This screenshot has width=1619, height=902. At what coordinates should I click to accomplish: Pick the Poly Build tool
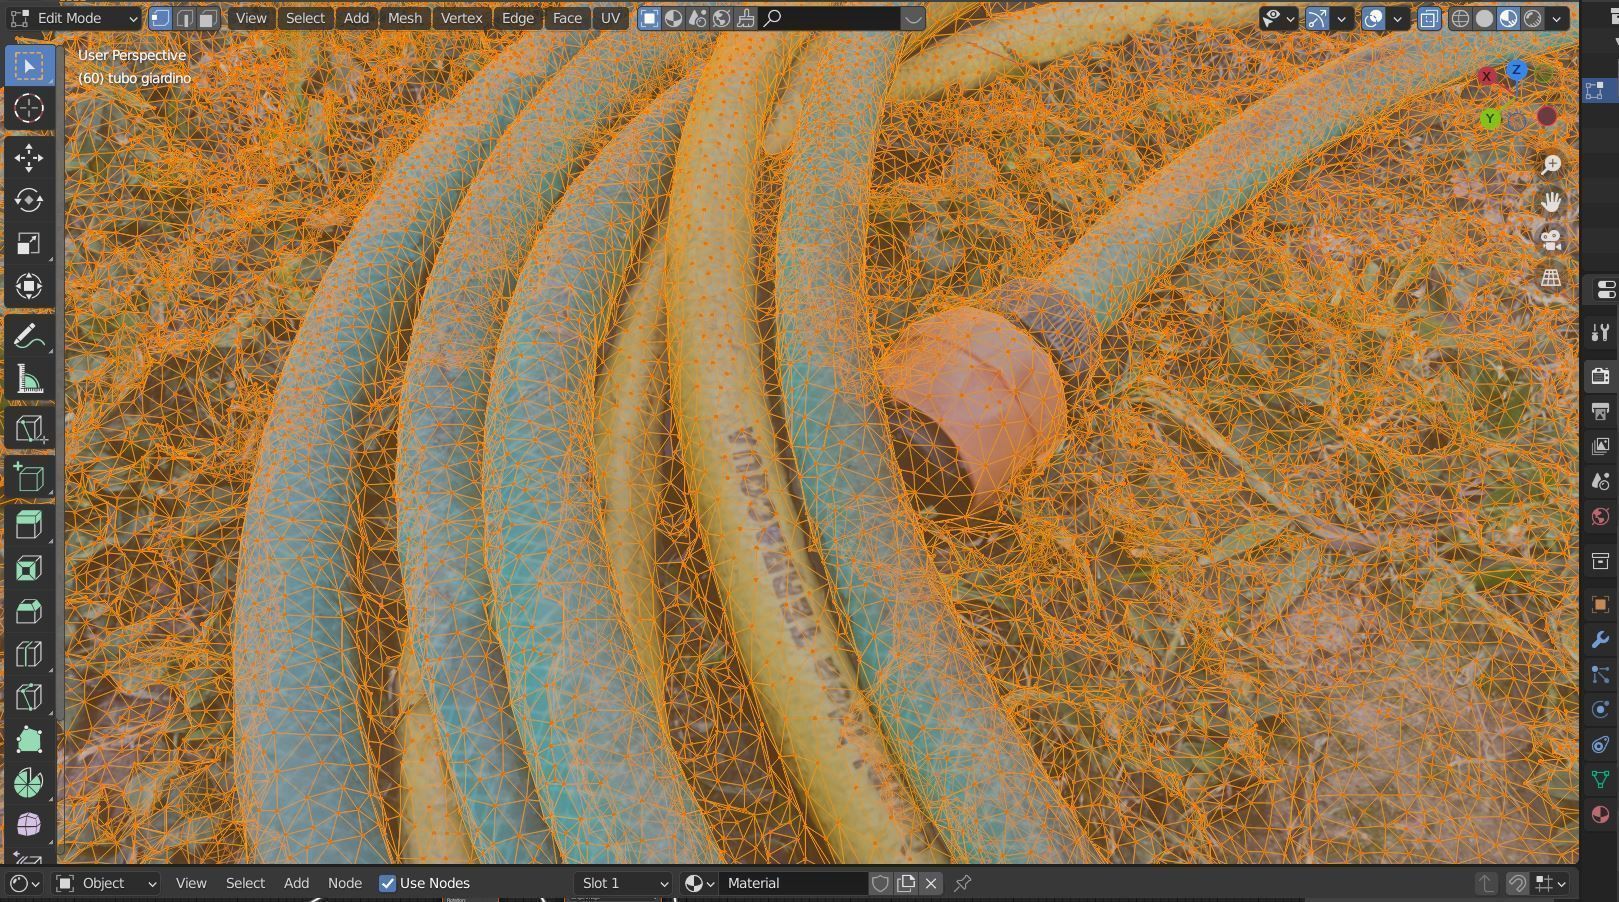coord(29,741)
